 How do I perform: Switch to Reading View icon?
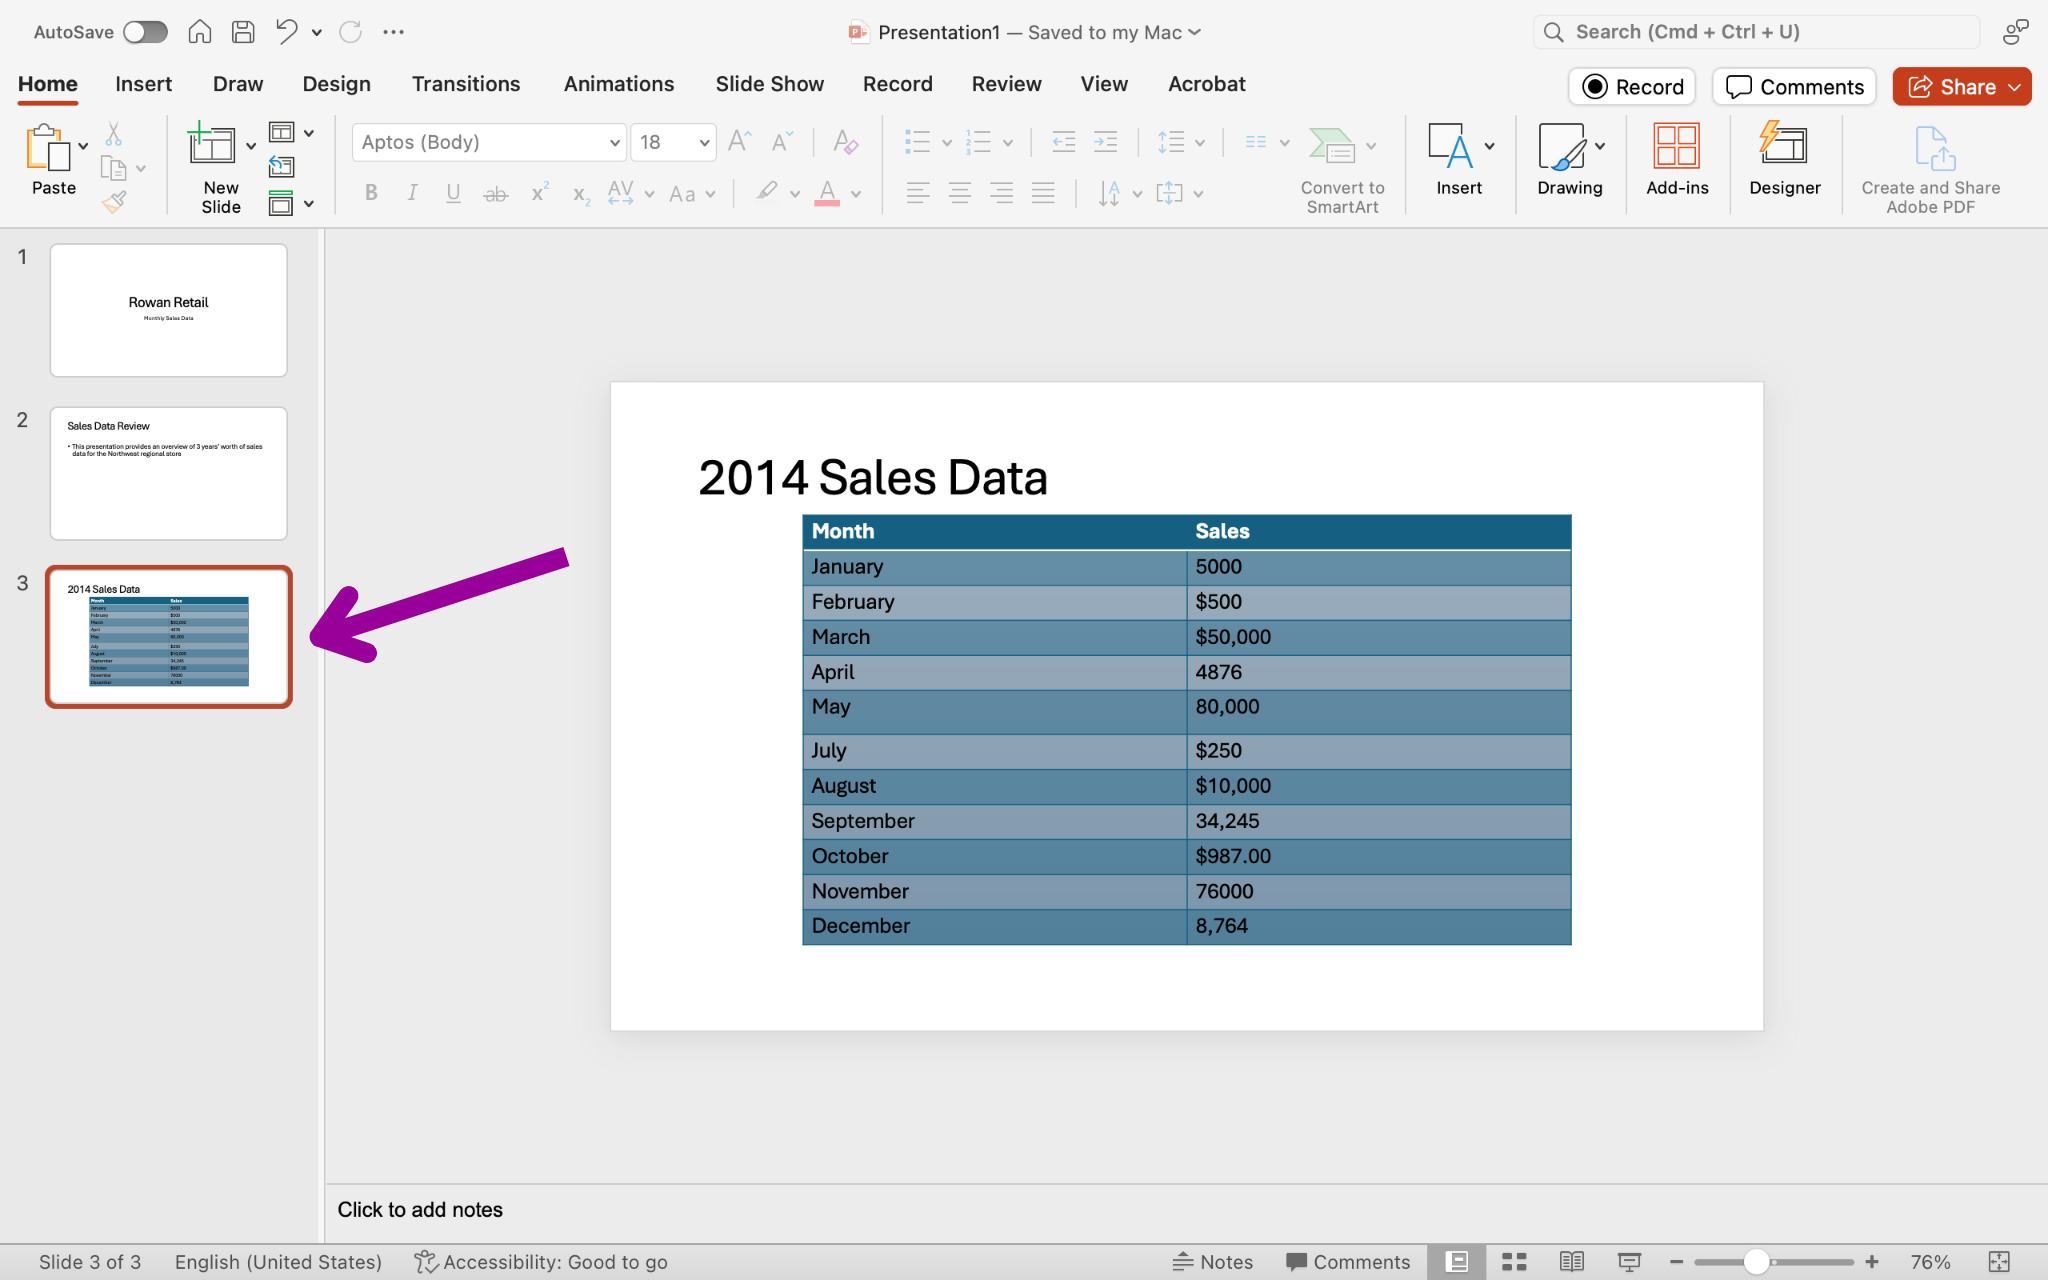pyautogui.click(x=1572, y=1262)
